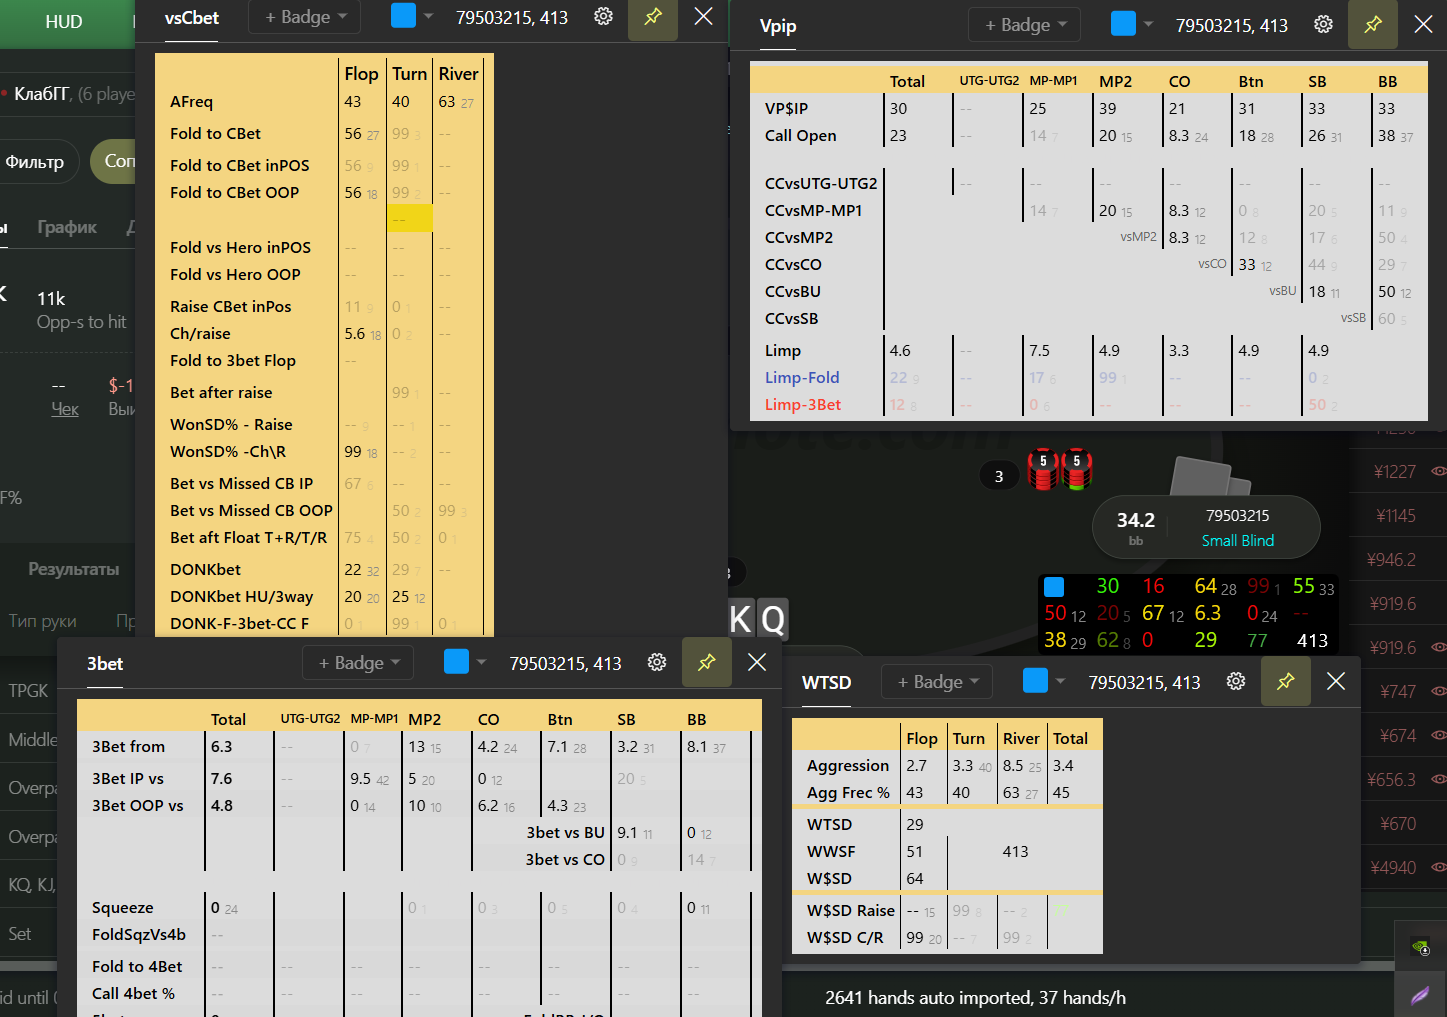Click blue color swatch in vsCbet header
The image size is (1447, 1017).
[x=403, y=16]
